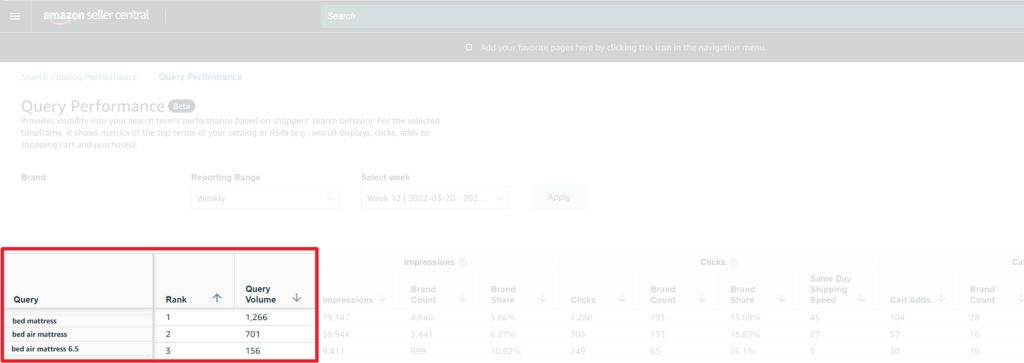Switch to Search Catalog Performance tab

79,77
